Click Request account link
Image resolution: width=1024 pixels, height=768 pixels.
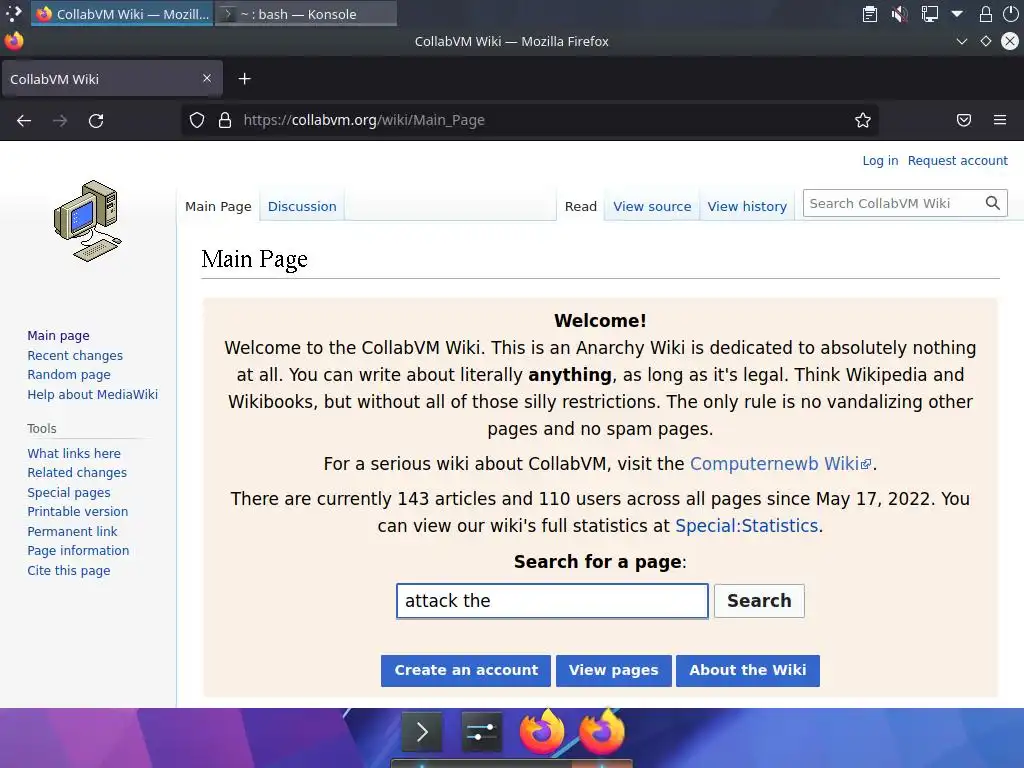pyautogui.click(x=957, y=161)
